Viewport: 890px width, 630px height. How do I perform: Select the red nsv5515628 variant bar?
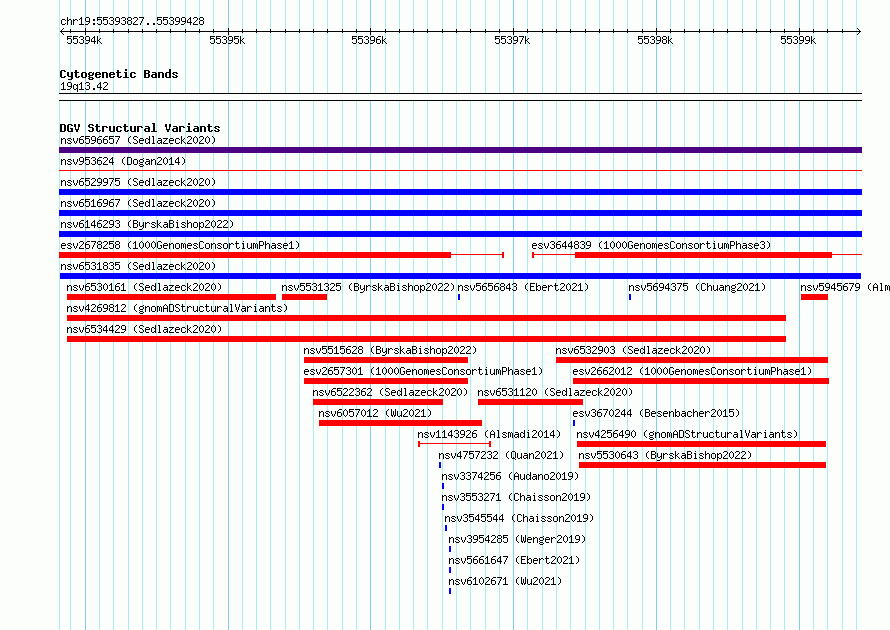386,360
